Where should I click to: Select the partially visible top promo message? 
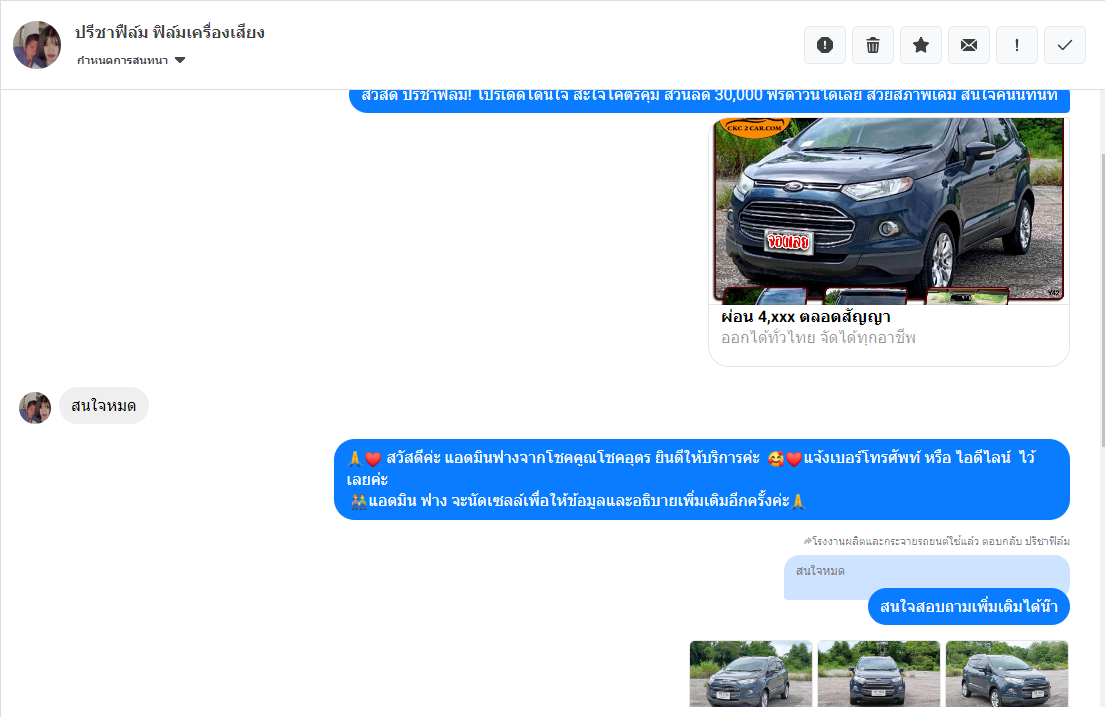coord(710,100)
